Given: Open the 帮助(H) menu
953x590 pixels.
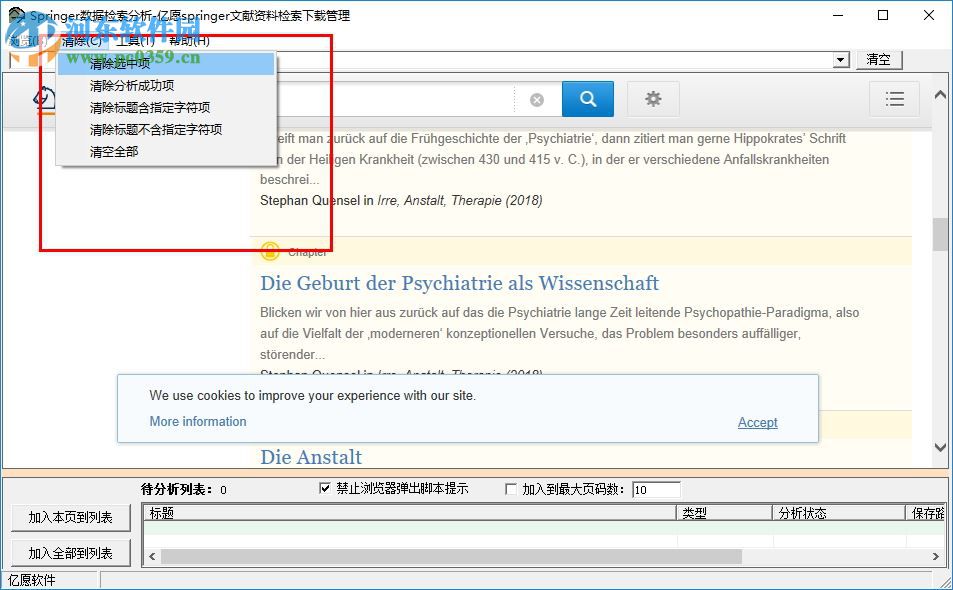Looking at the screenshot, I should [x=189, y=41].
